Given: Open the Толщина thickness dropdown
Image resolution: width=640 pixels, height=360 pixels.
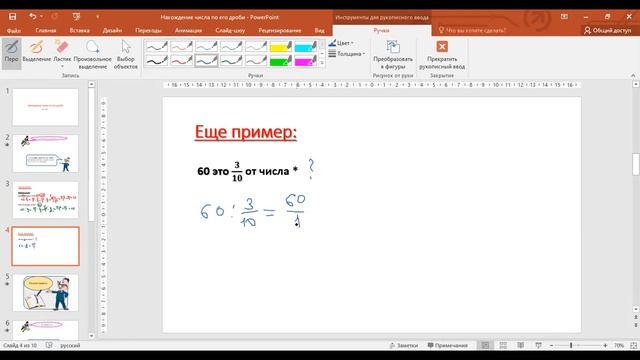Looking at the screenshot, I should (x=347, y=53).
